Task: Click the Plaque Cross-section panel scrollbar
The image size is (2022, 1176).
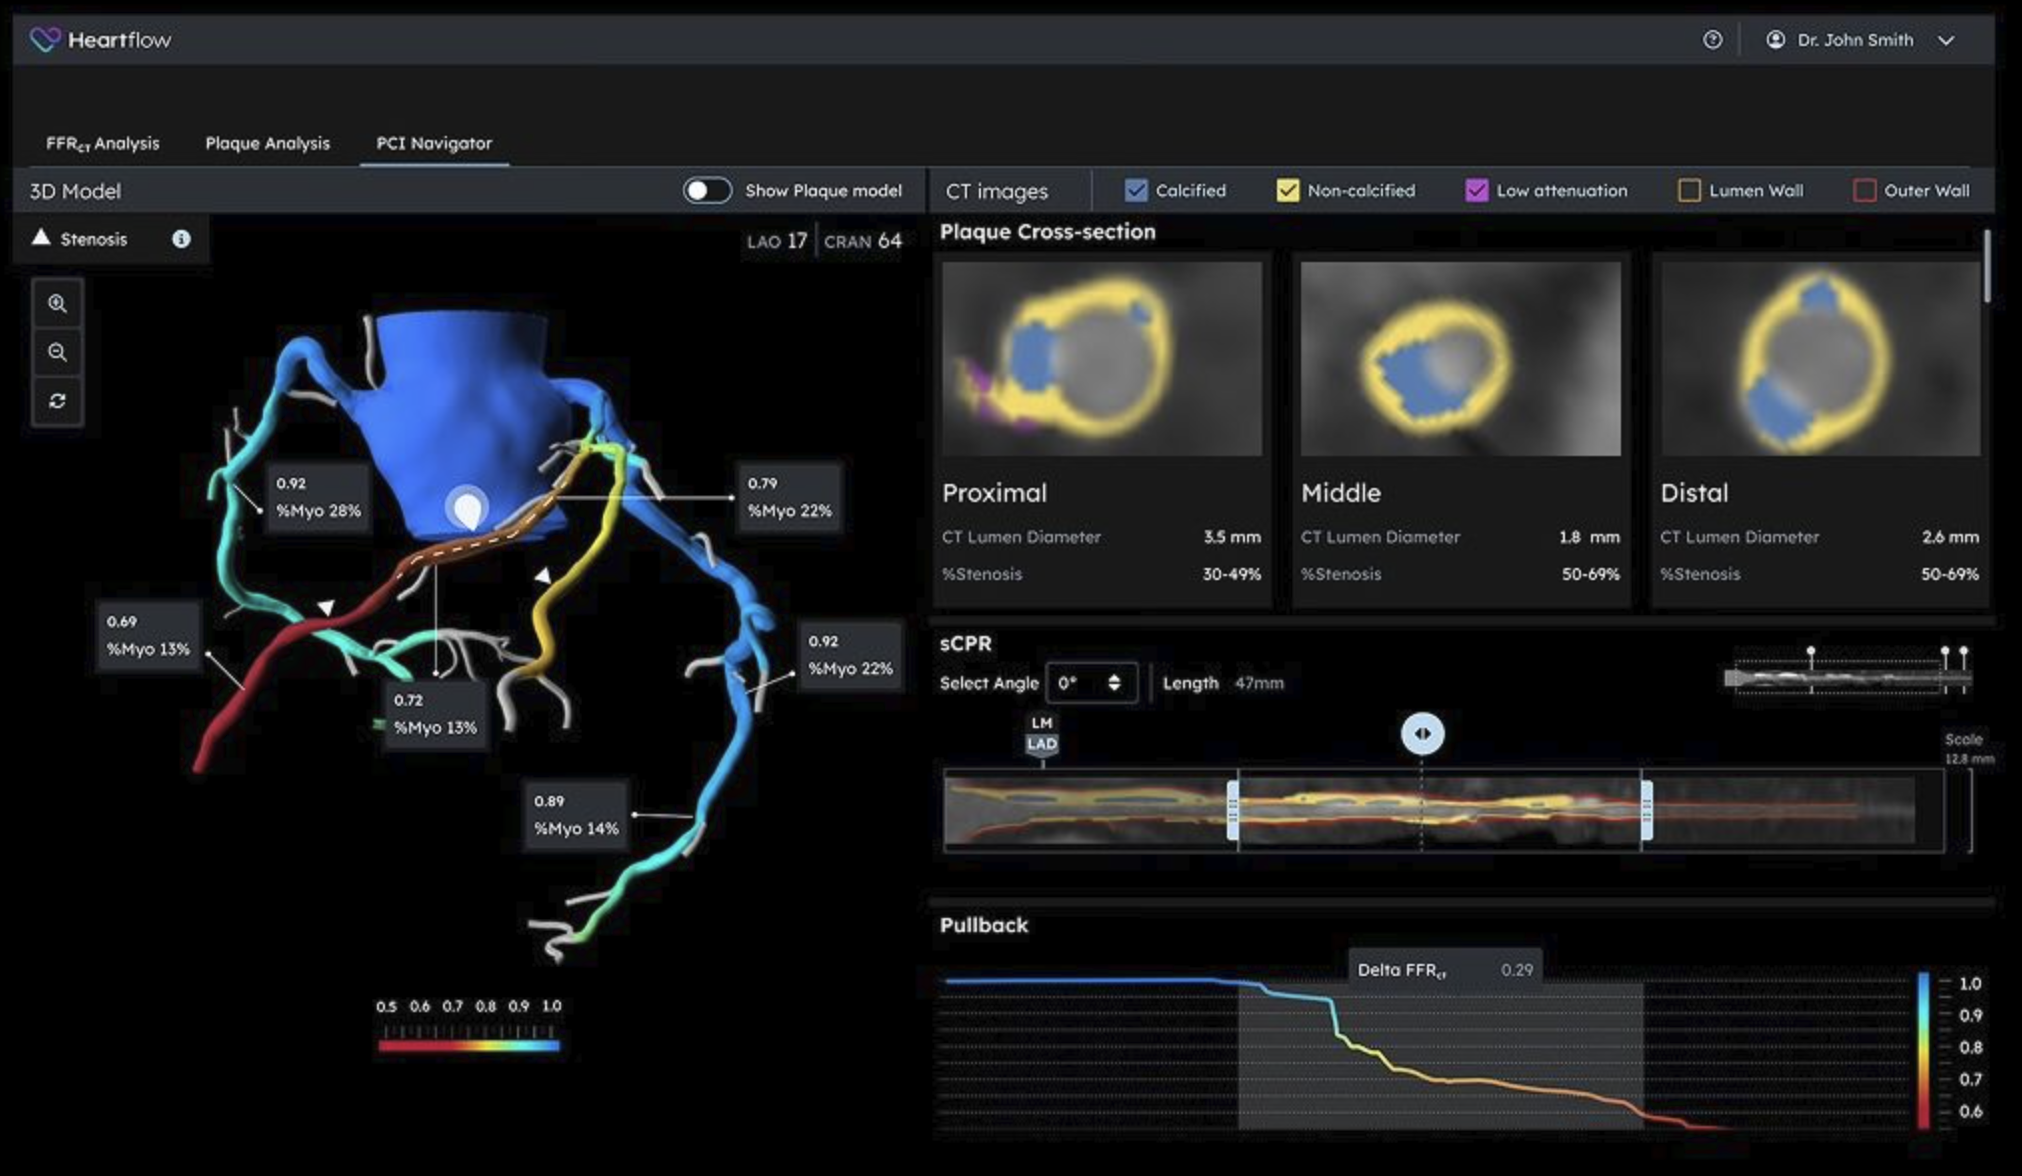Action: (x=1987, y=266)
